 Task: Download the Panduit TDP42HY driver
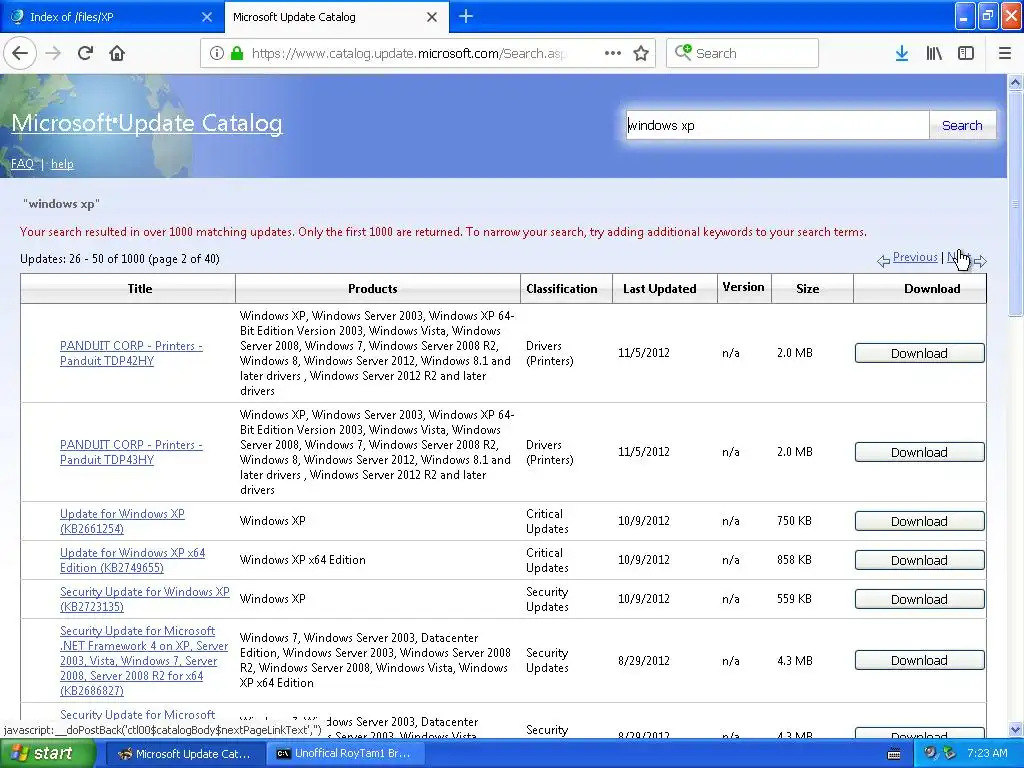(x=920, y=353)
